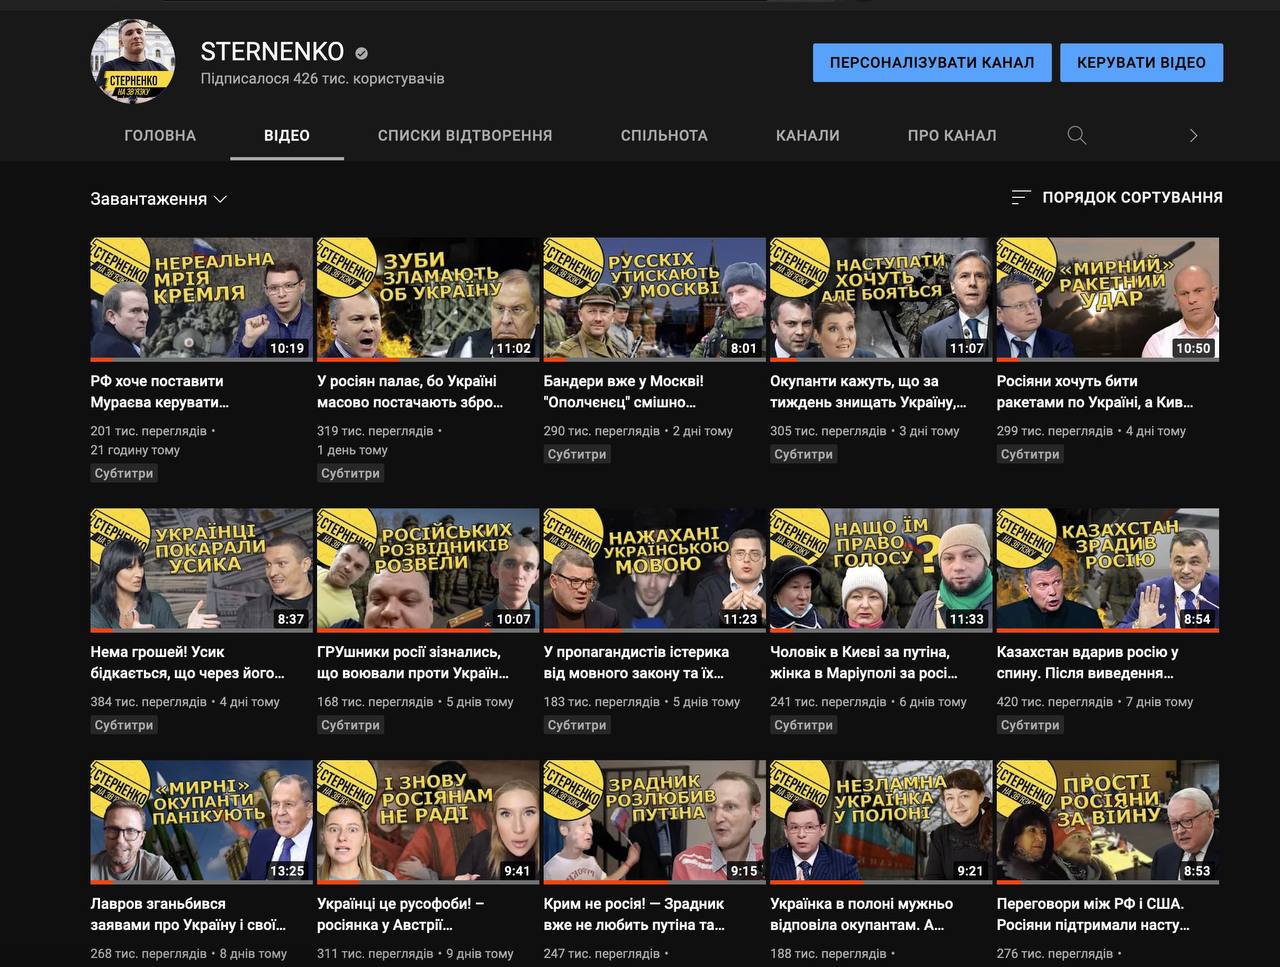Expand the Завантаження dropdown
Image resolution: width=1280 pixels, height=967 pixels.
tap(159, 199)
